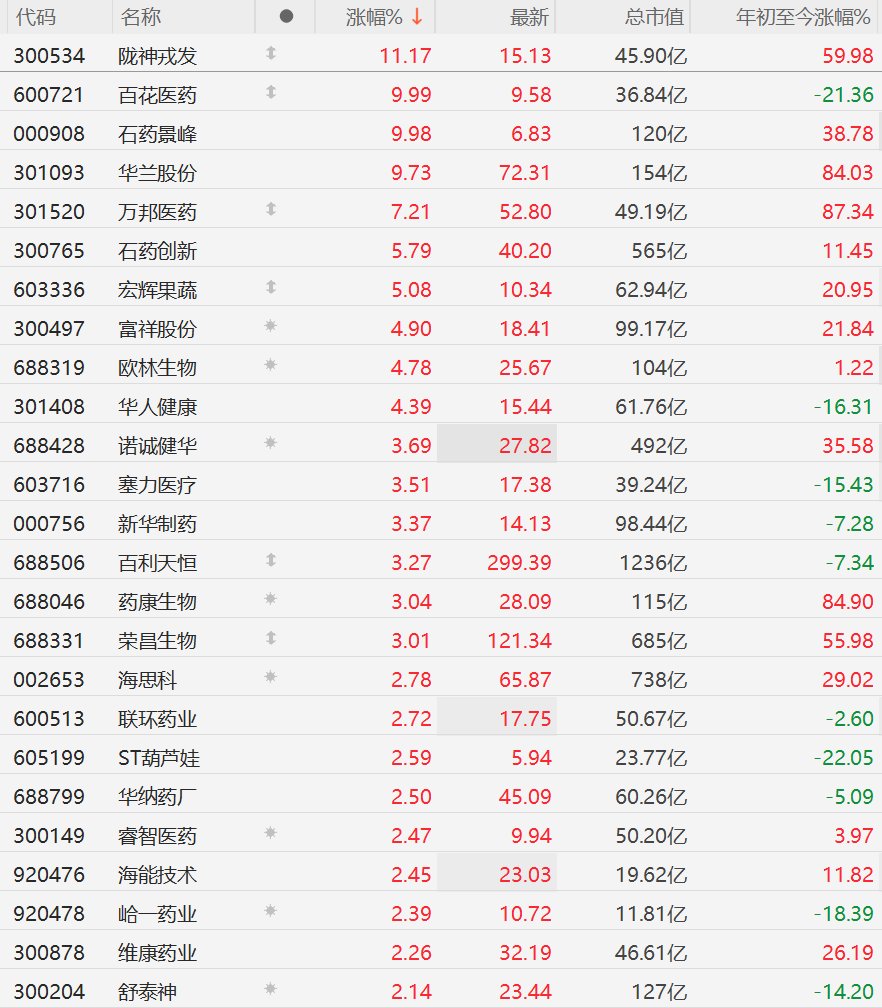Click up-down arrow icon in 万邦医药 row
The width and height of the screenshot is (882, 1008).
[x=271, y=209]
